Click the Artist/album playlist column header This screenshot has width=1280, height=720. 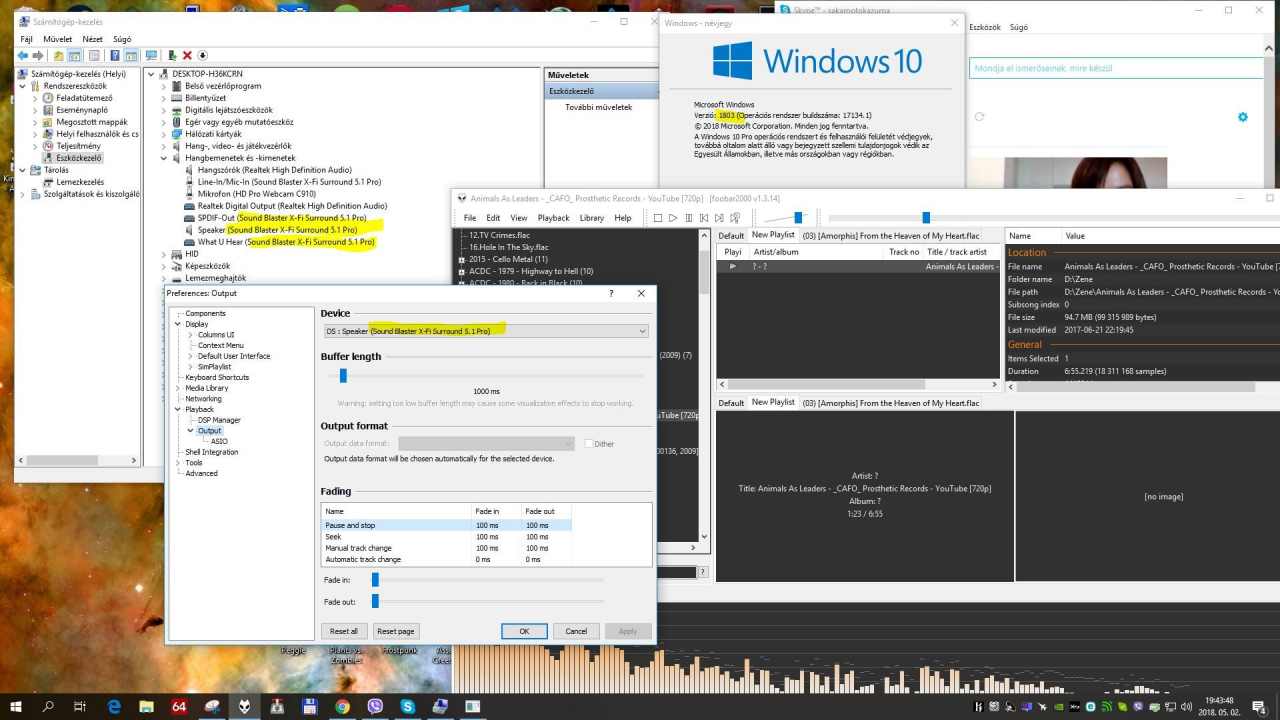(x=775, y=252)
